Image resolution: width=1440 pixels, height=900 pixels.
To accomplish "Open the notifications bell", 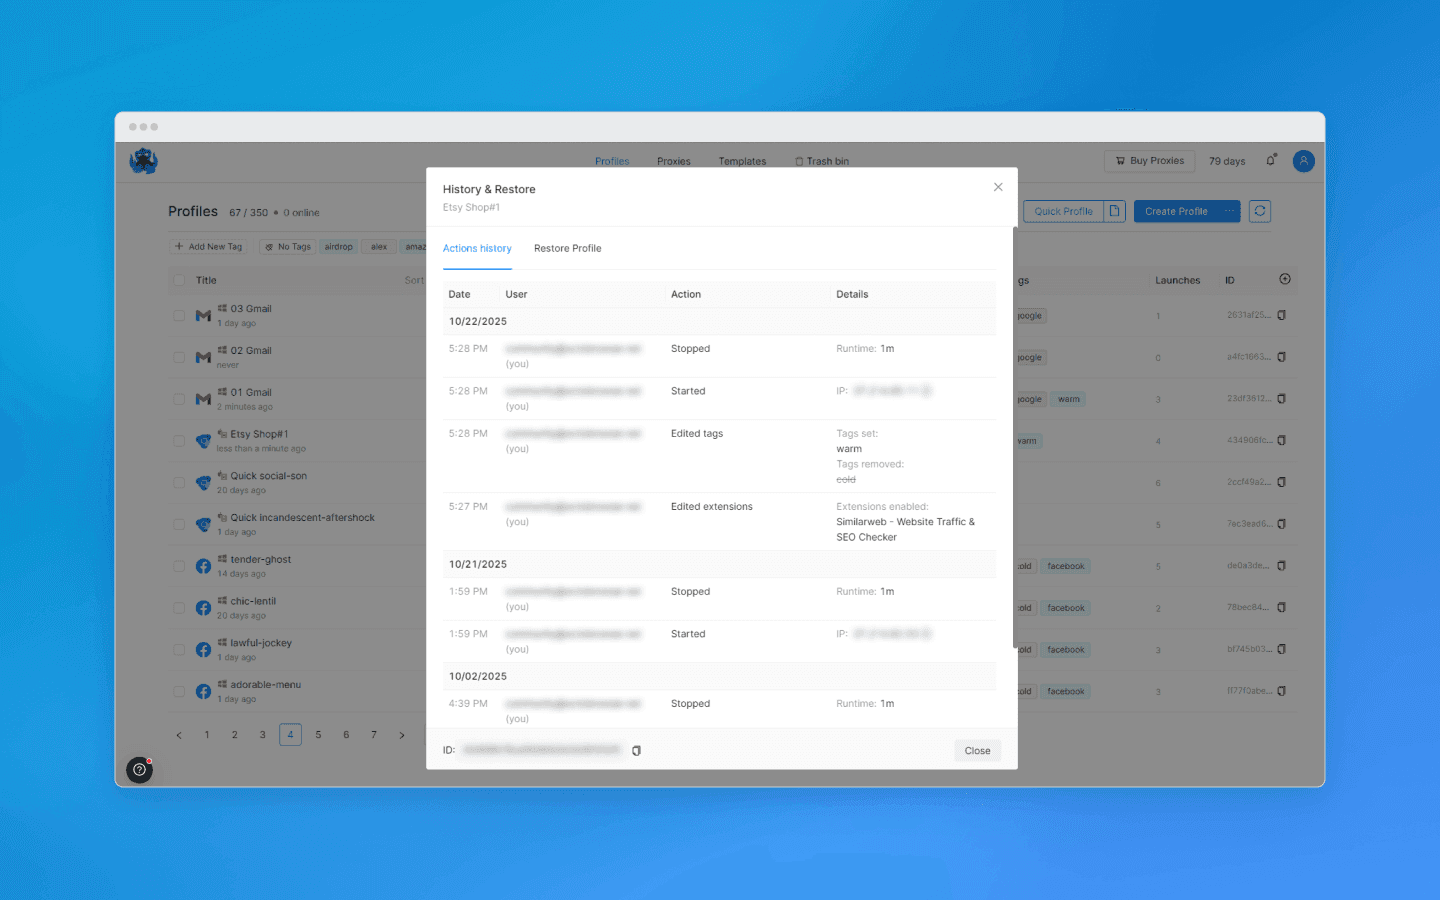I will pos(1271,160).
